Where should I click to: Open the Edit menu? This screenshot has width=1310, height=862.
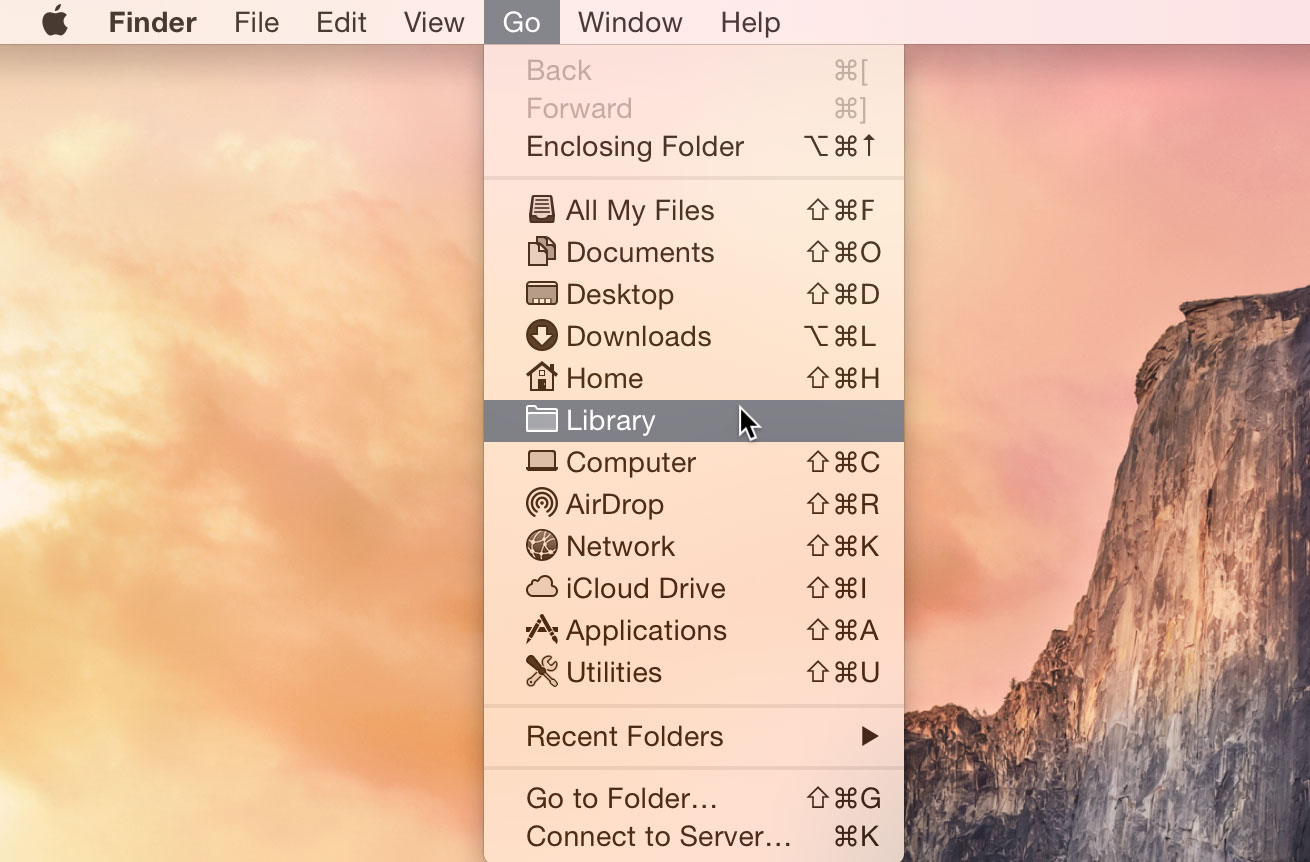coord(341,22)
